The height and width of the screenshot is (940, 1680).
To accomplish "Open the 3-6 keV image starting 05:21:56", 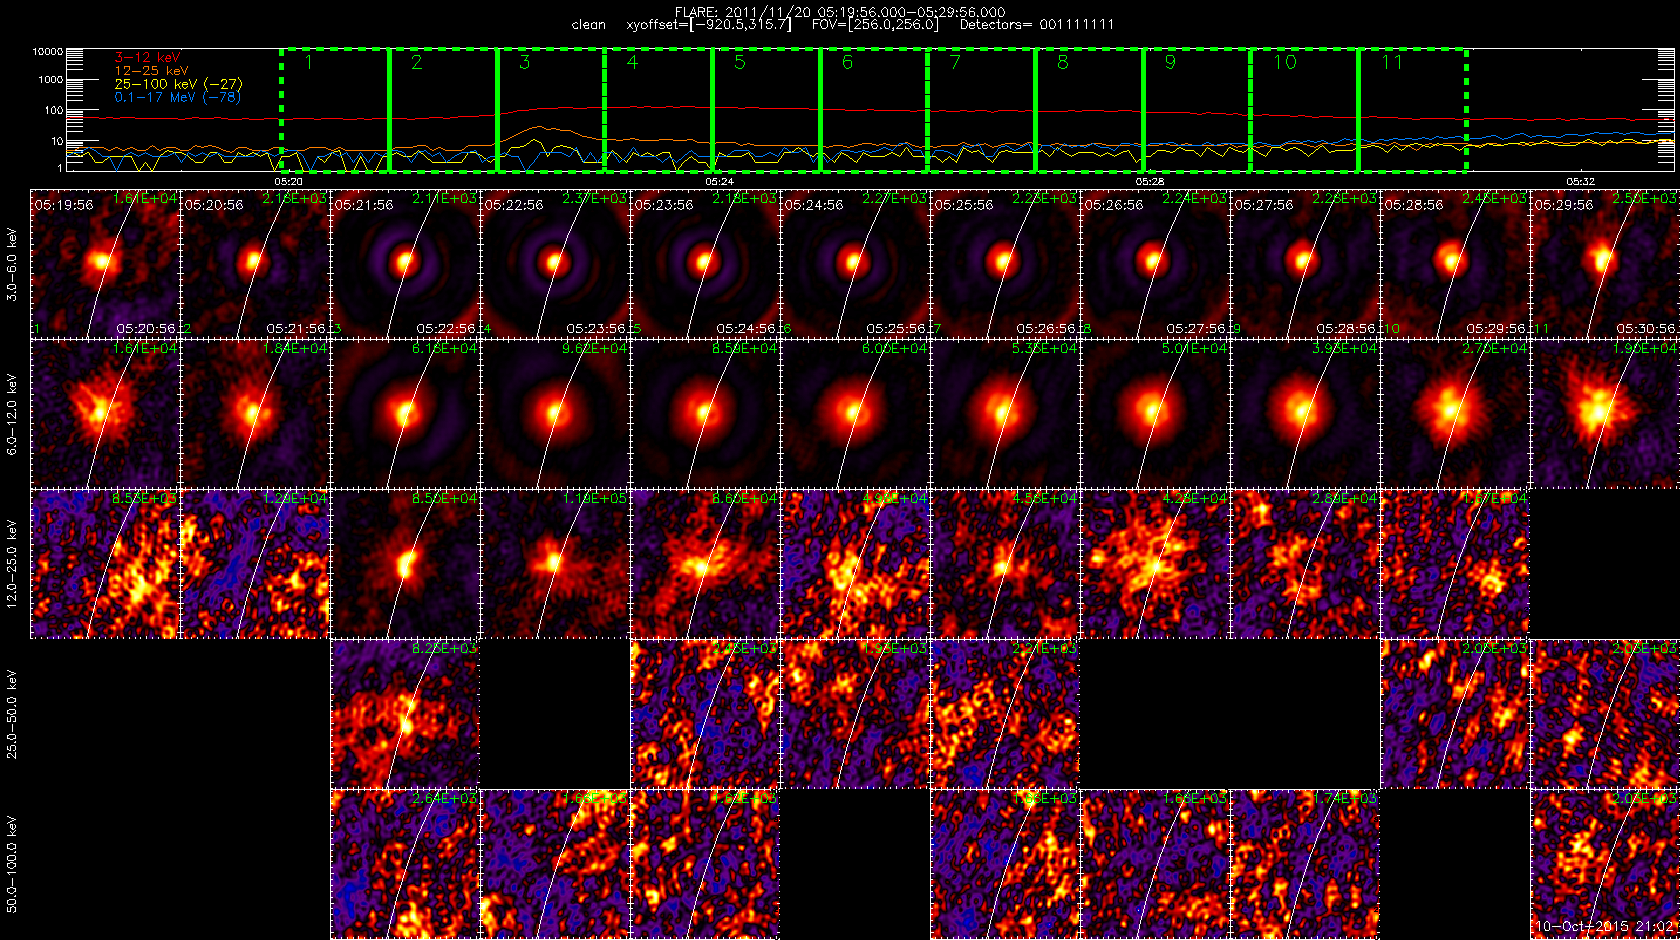I will click(405, 264).
